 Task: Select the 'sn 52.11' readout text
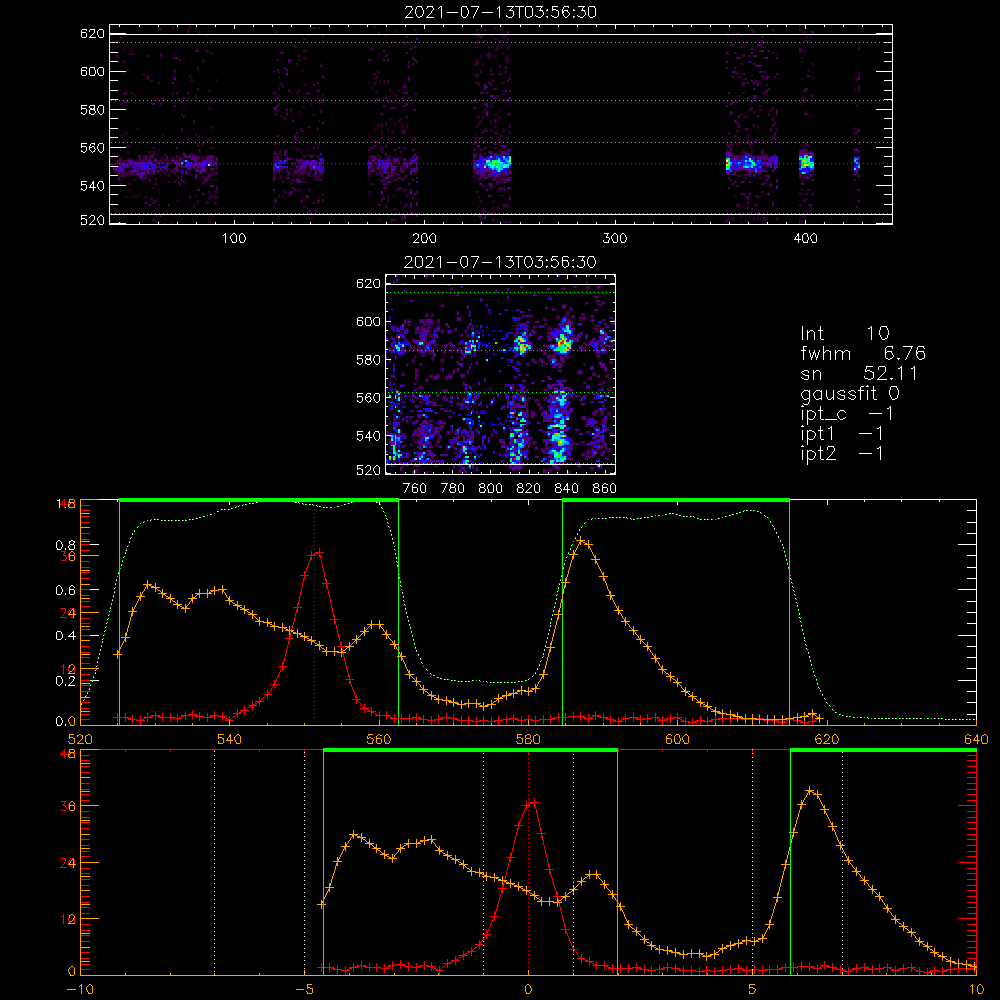(x=859, y=373)
